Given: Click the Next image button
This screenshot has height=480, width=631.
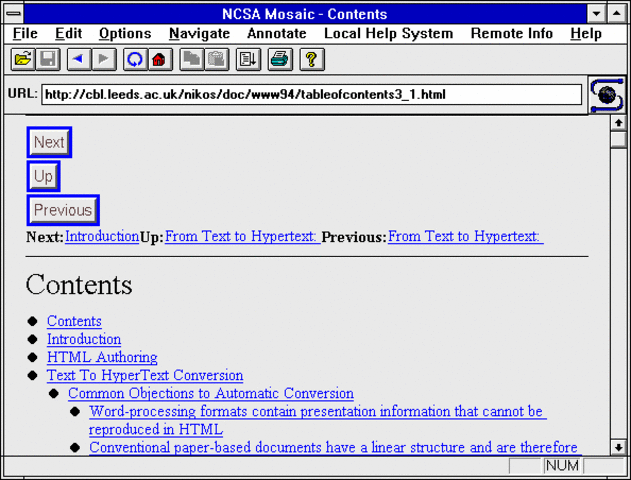Looking at the screenshot, I should point(49,142).
